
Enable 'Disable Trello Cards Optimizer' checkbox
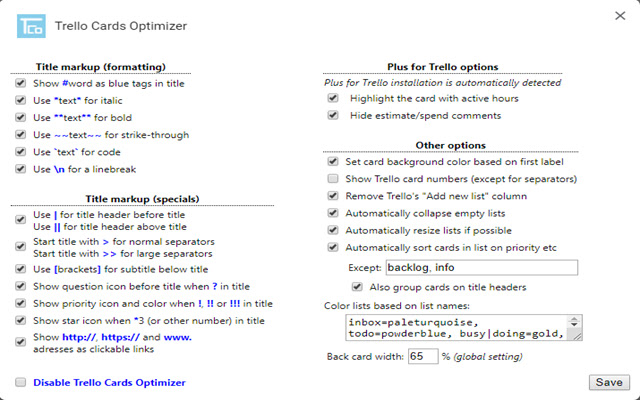pyautogui.click(x=21, y=382)
